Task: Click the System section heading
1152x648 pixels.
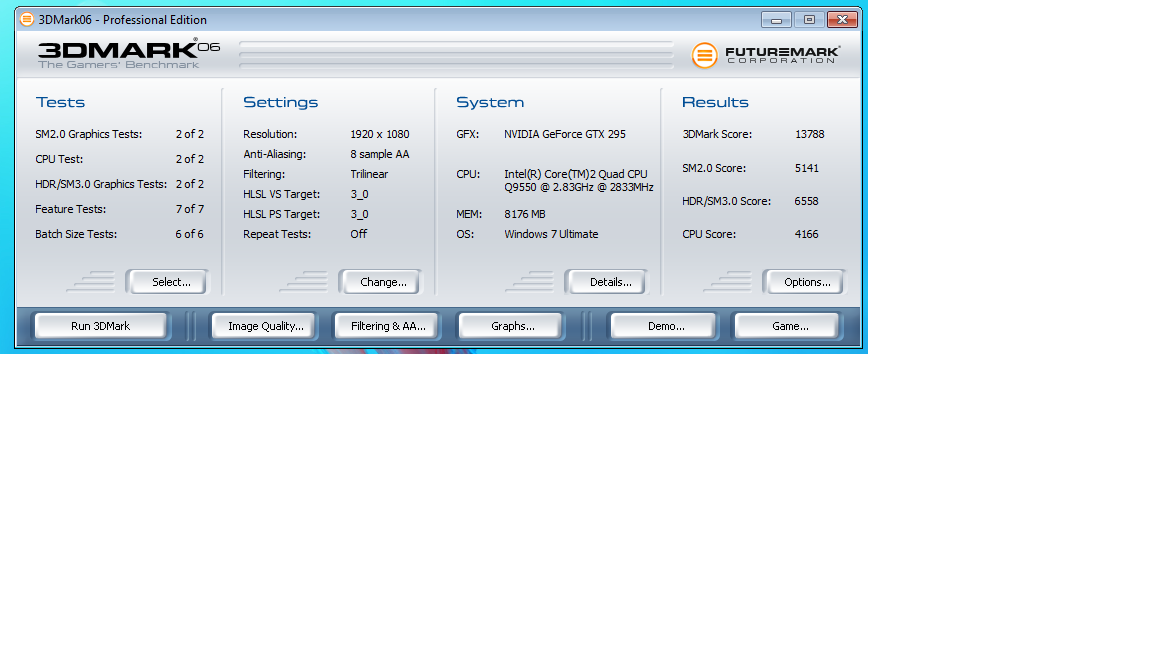Action: 490,102
